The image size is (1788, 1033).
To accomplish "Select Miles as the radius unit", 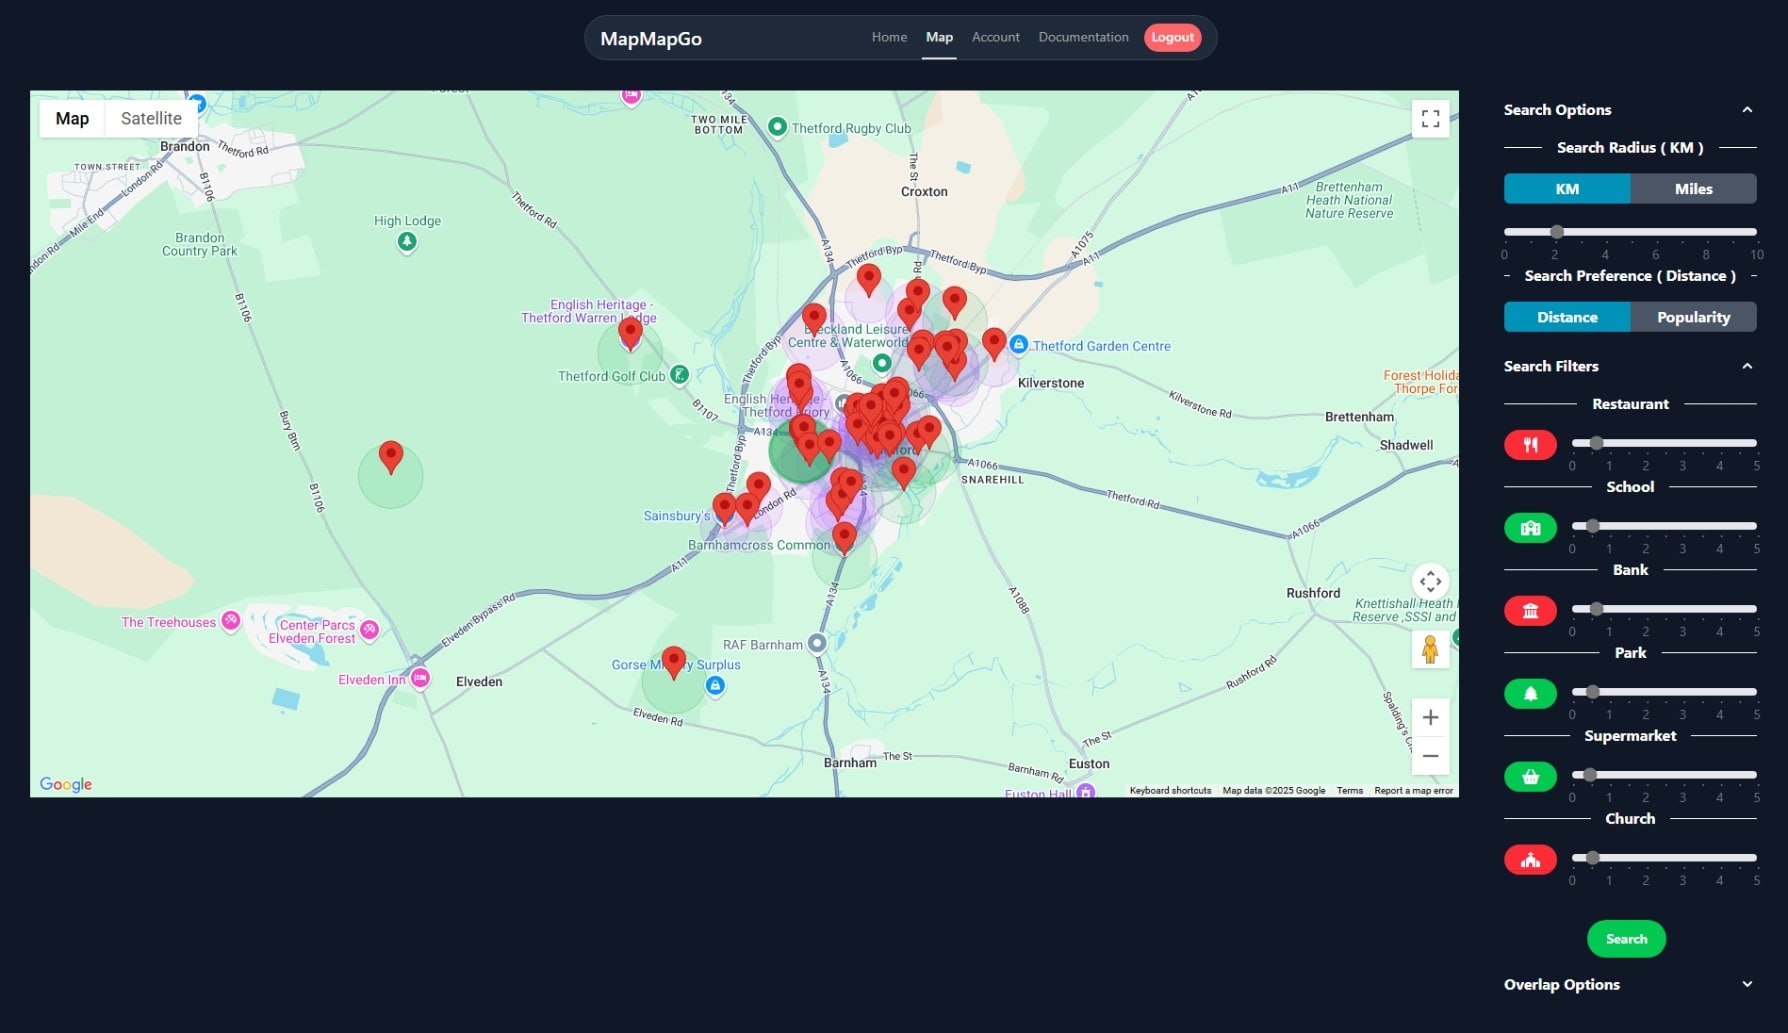I will [x=1693, y=189].
